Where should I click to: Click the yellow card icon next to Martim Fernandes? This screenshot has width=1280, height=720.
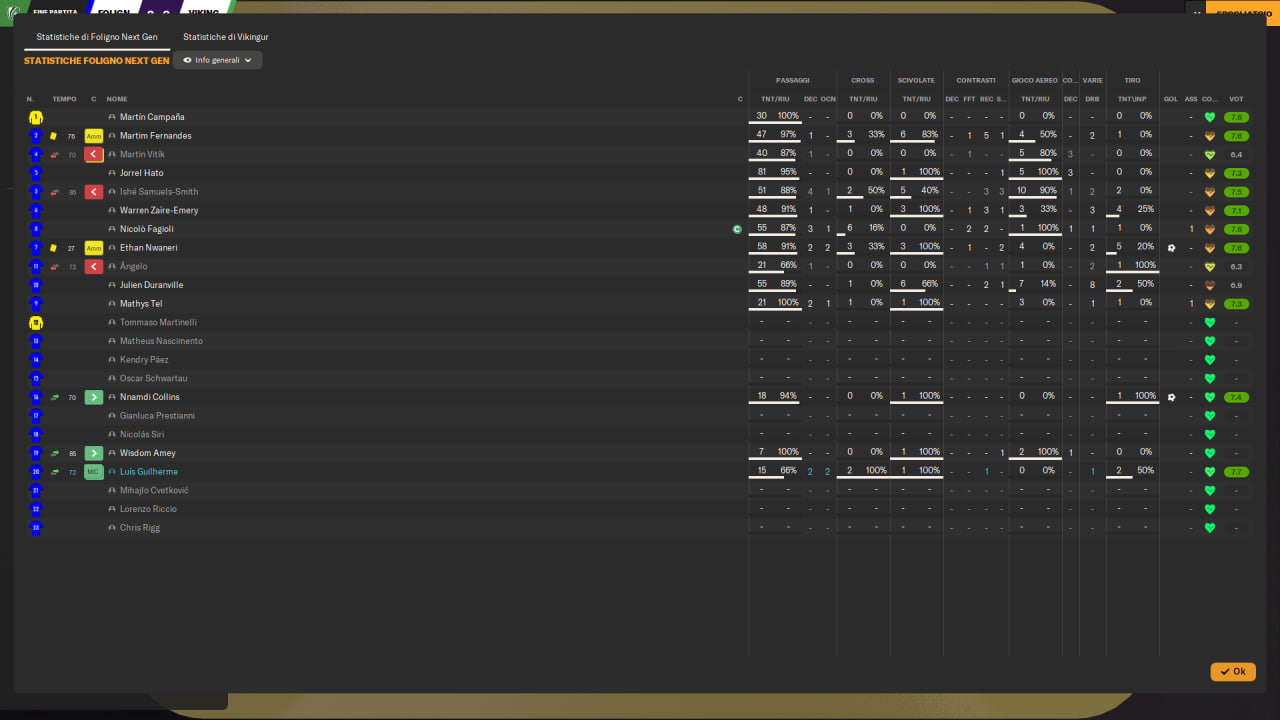click(x=53, y=136)
